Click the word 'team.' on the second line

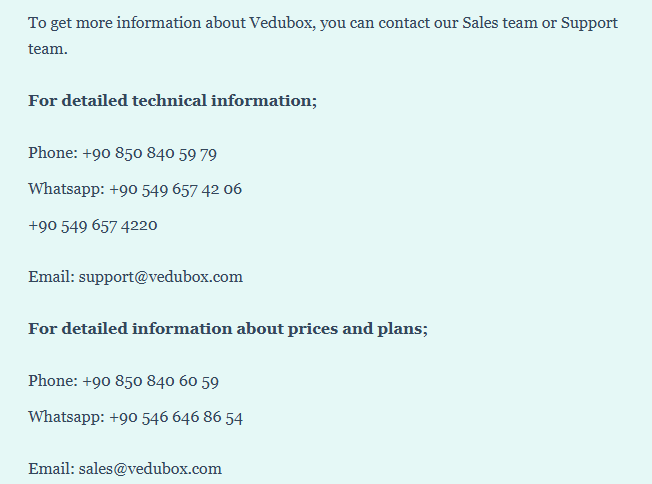[x=48, y=49]
